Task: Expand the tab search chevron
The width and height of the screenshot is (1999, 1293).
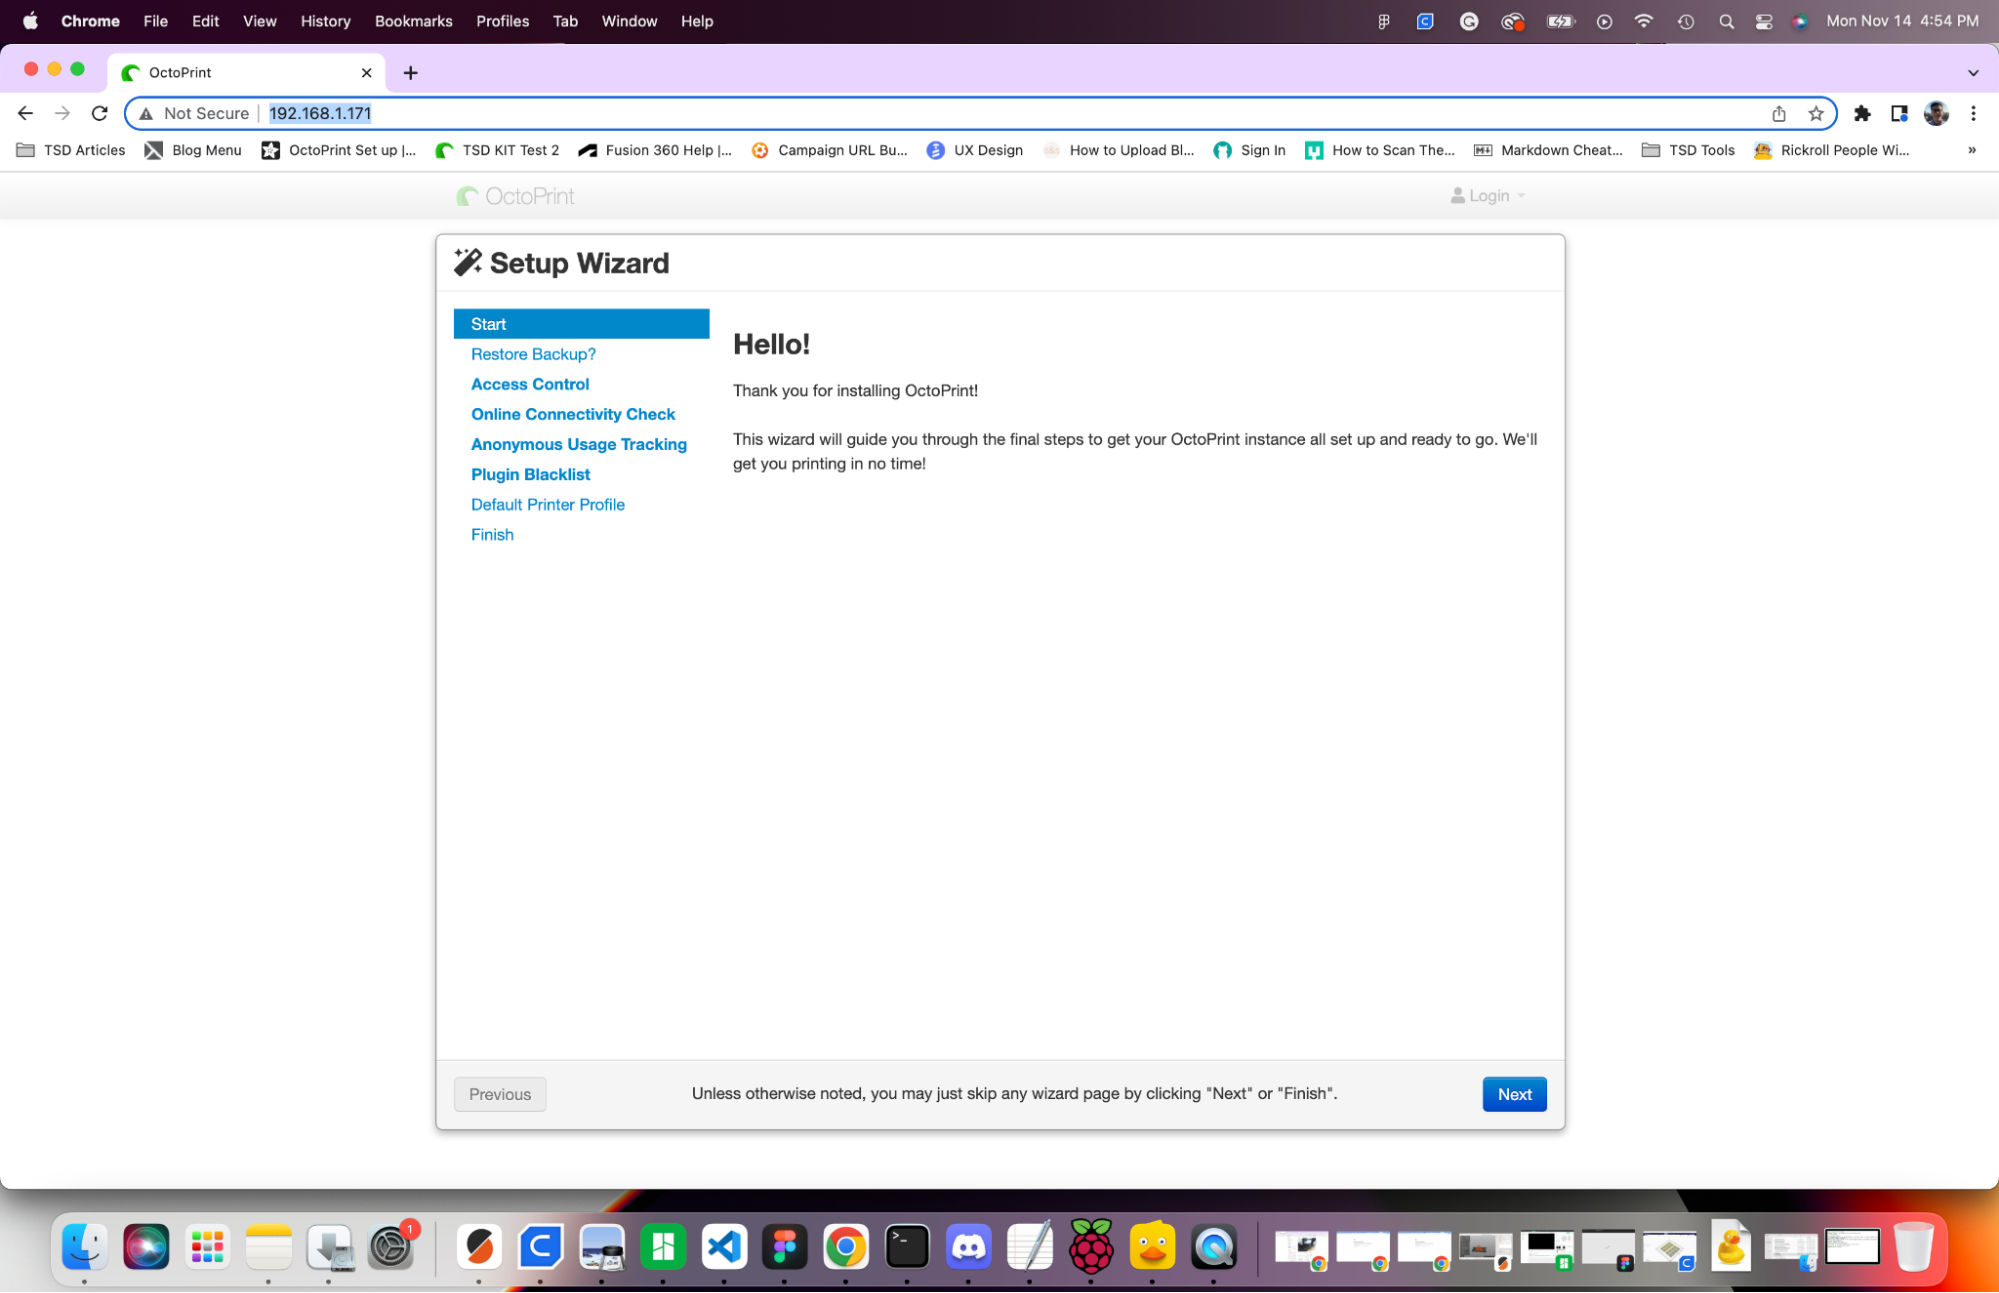Action: coord(1973,72)
